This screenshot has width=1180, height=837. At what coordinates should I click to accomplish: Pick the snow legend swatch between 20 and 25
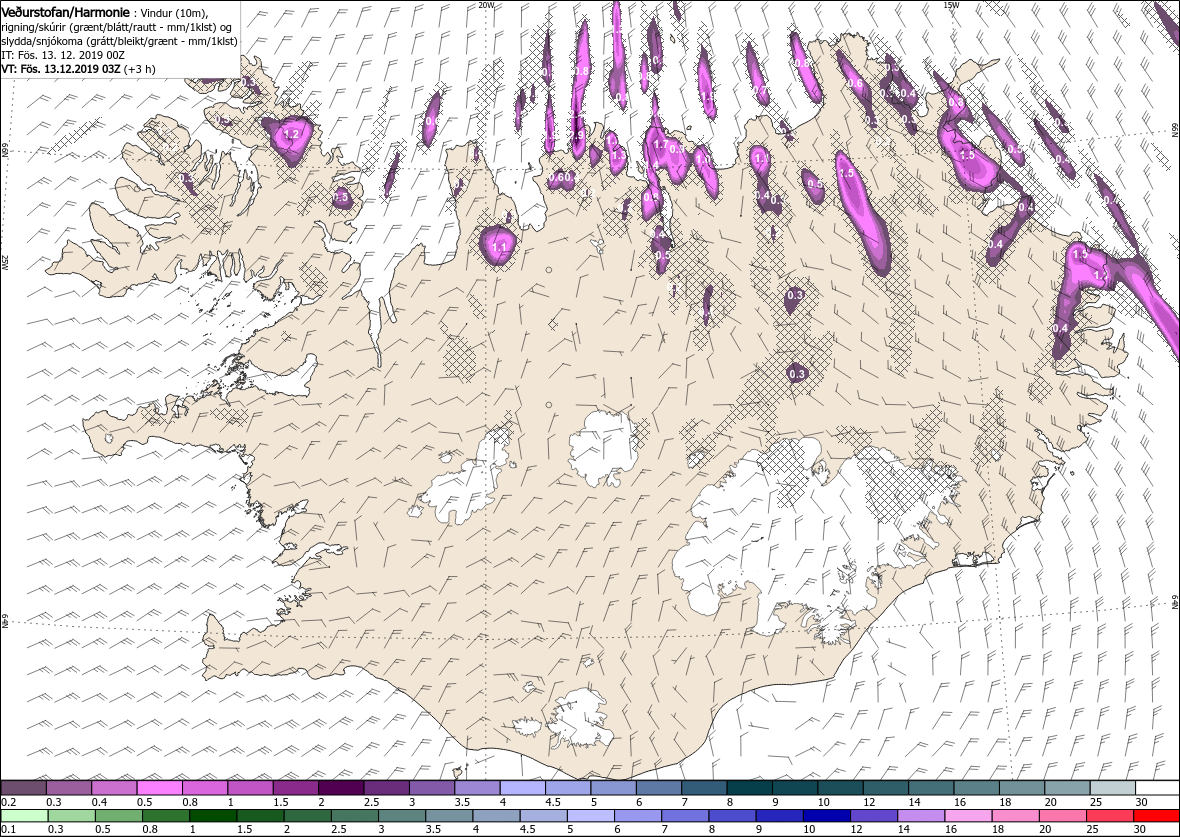[1066, 787]
